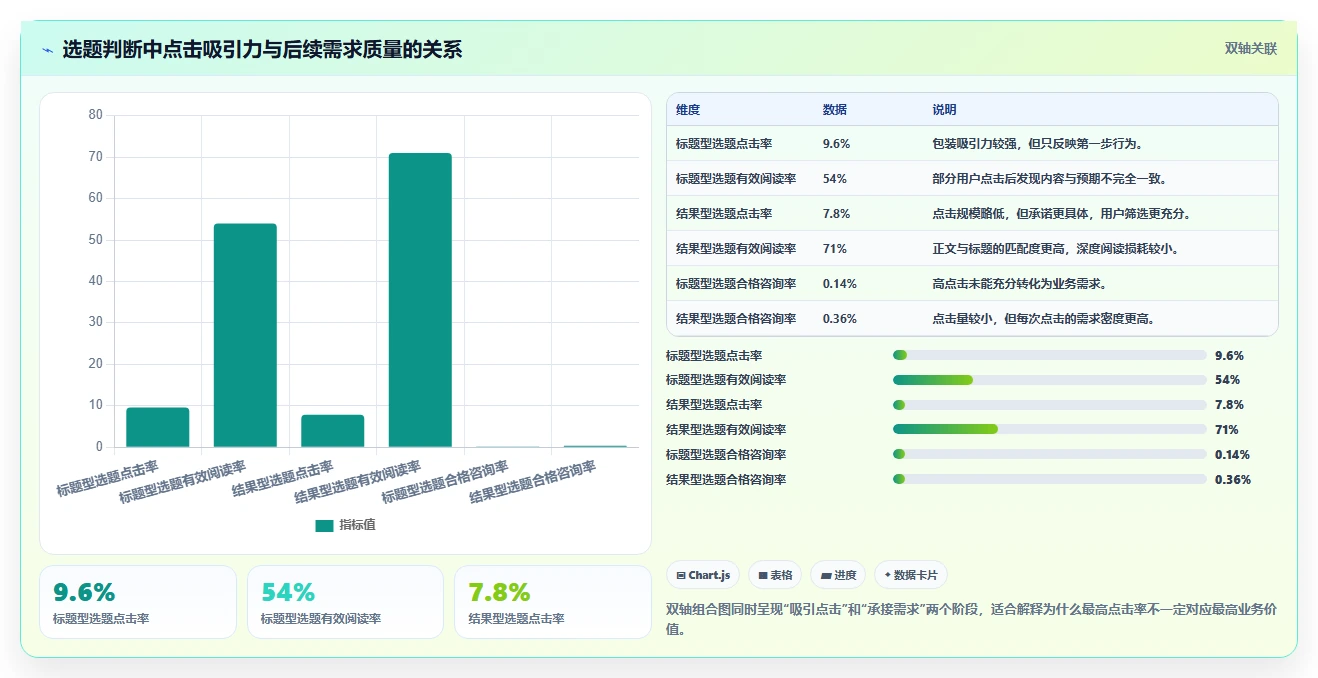
Task: Open the 9.6% 标题型选题点击率 summary card
Action: click(x=138, y=602)
